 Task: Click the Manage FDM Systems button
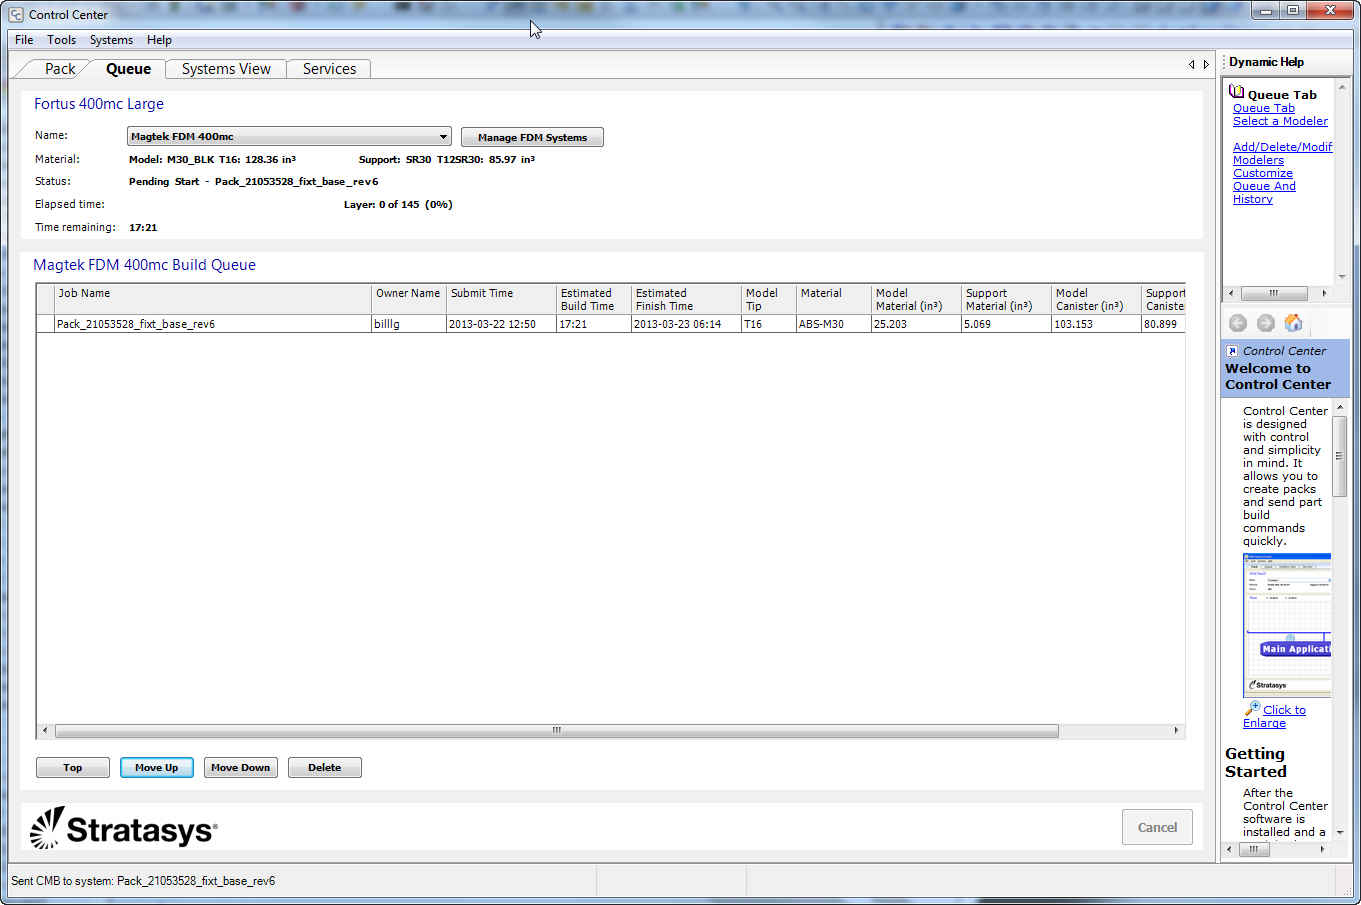click(532, 137)
